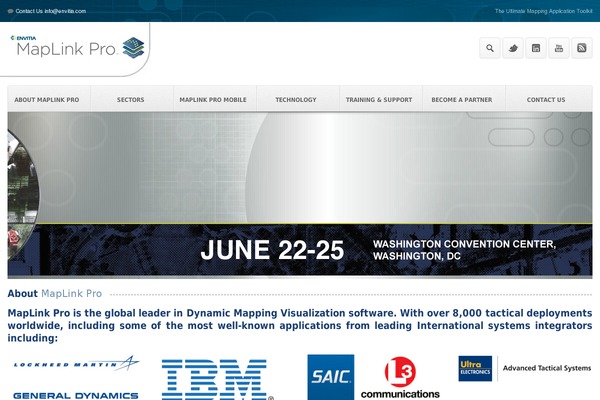Click the circular photo on slider edge
The width and height of the screenshot is (600, 400).
pos(23,195)
